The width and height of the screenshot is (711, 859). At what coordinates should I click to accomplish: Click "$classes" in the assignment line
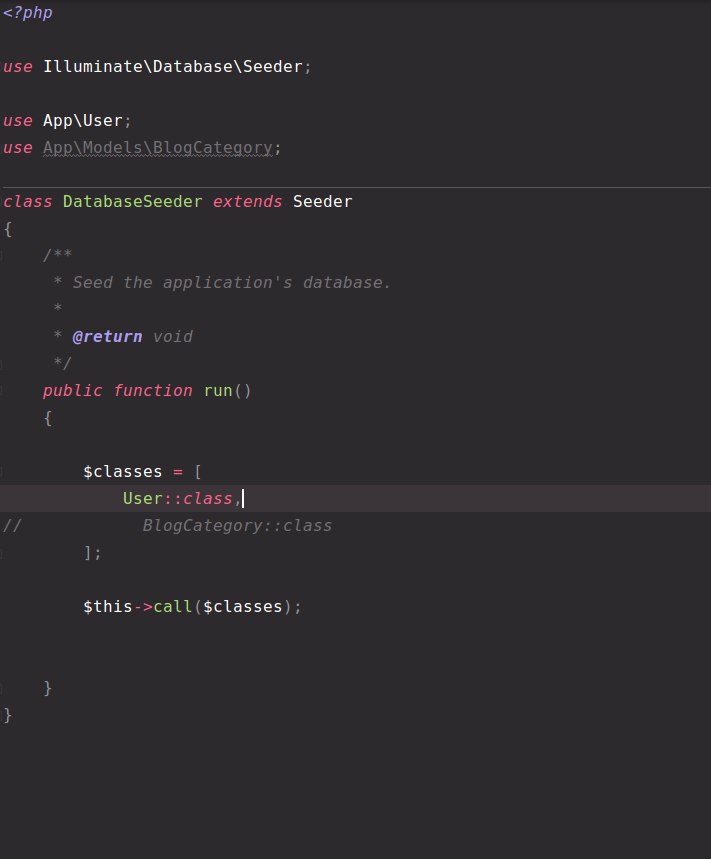123,472
